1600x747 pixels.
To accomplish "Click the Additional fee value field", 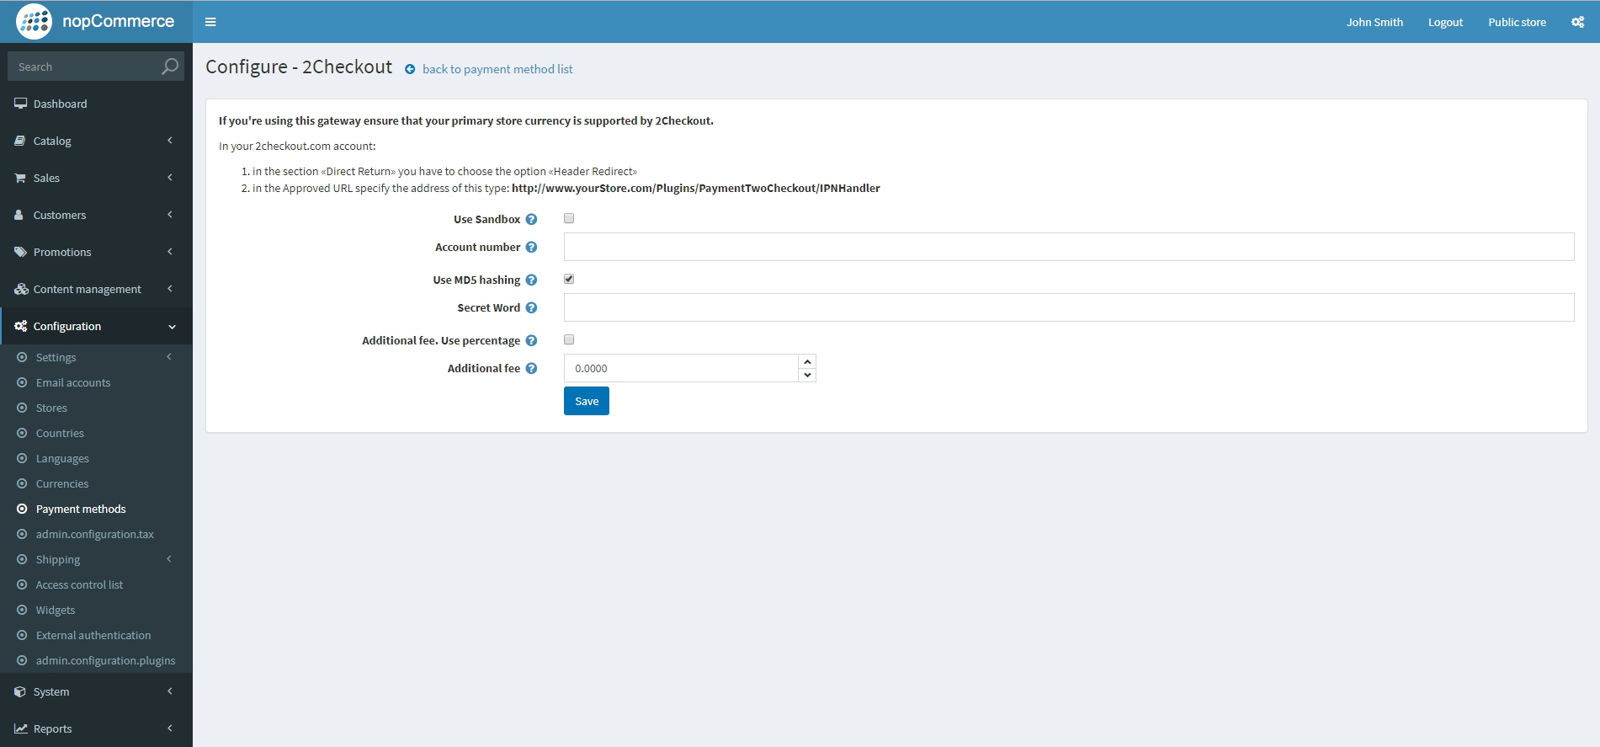I will (681, 368).
